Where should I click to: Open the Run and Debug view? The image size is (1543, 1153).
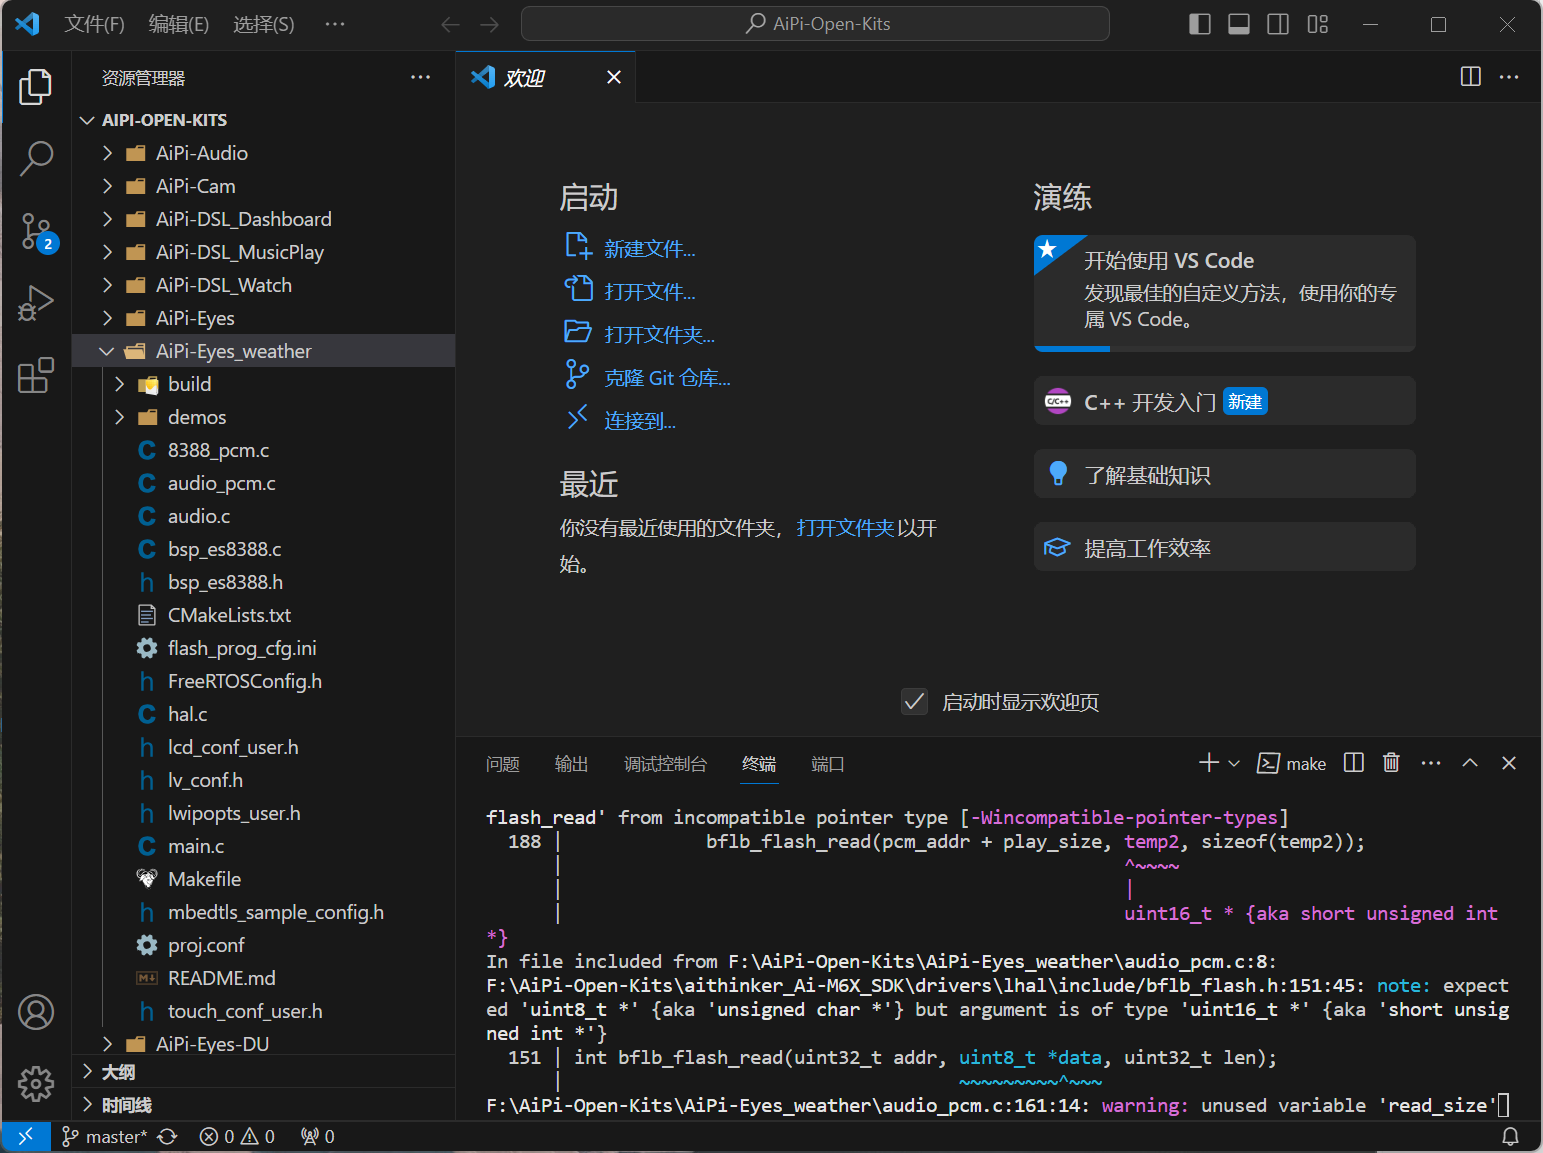[x=36, y=303]
